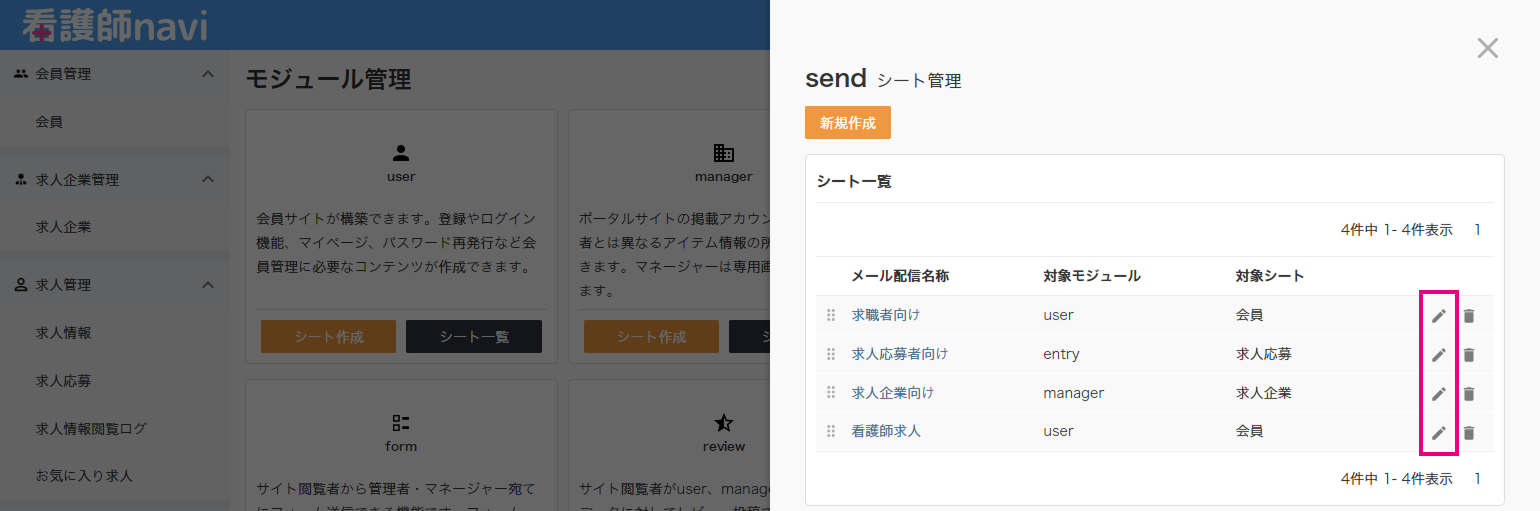The width and height of the screenshot is (1540, 511).
Task: Edit the 求人企業向け sheet via pencil icon
Action: (x=1438, y=394)
